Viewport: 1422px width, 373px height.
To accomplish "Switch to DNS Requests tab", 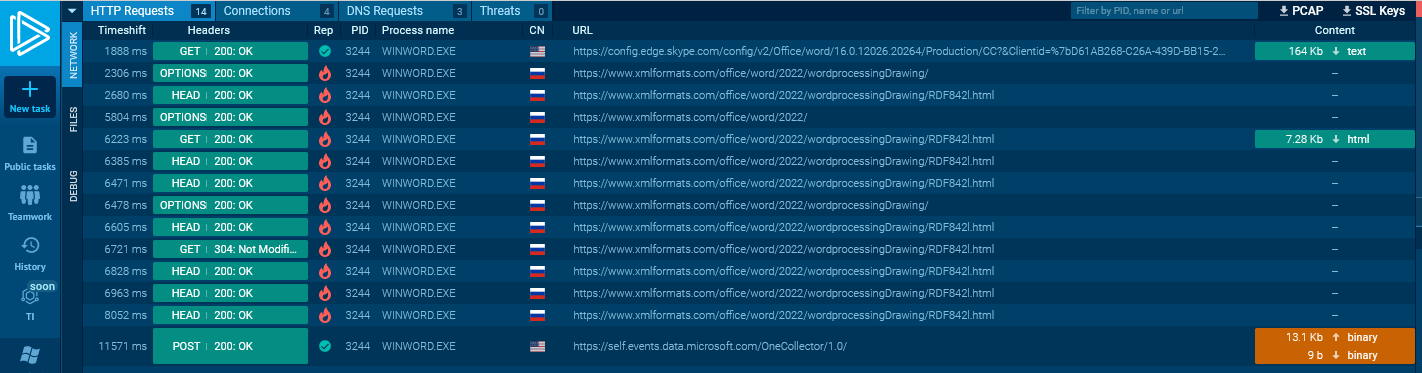I will coord(405,11).
